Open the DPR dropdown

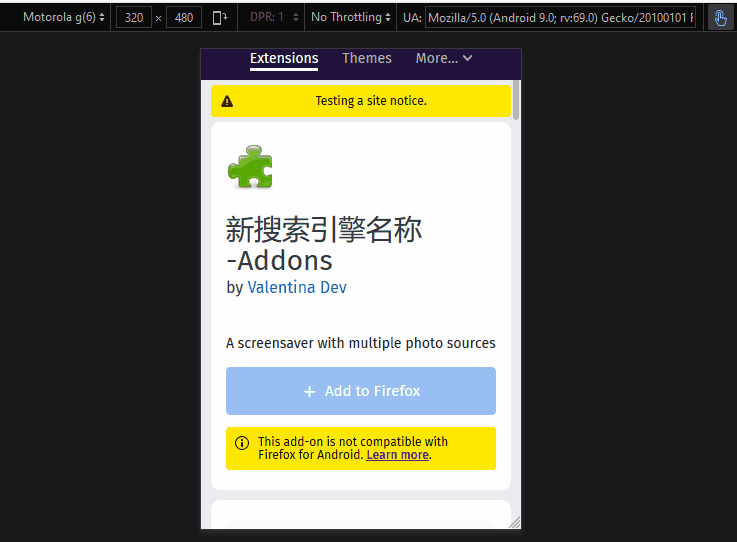(274, 17)
